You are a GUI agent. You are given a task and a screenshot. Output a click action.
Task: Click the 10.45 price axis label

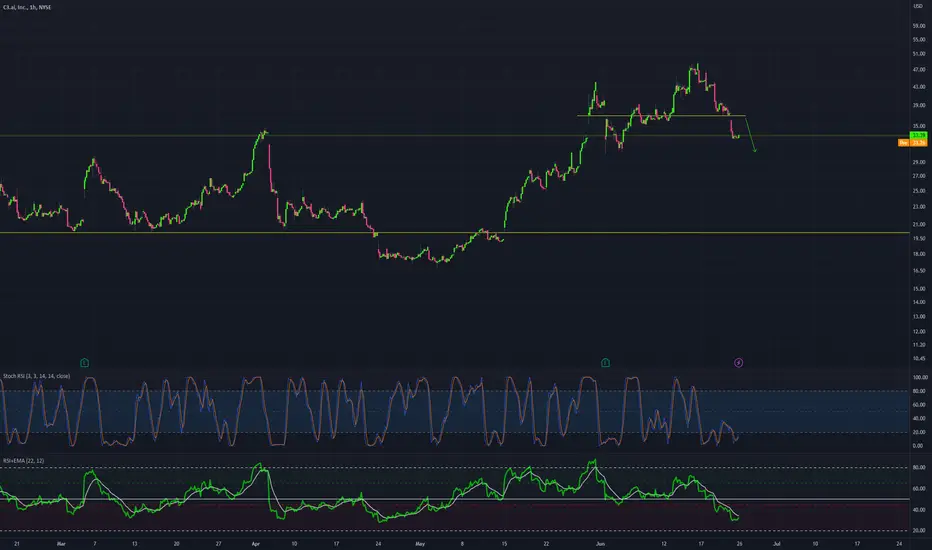[919, 359]
